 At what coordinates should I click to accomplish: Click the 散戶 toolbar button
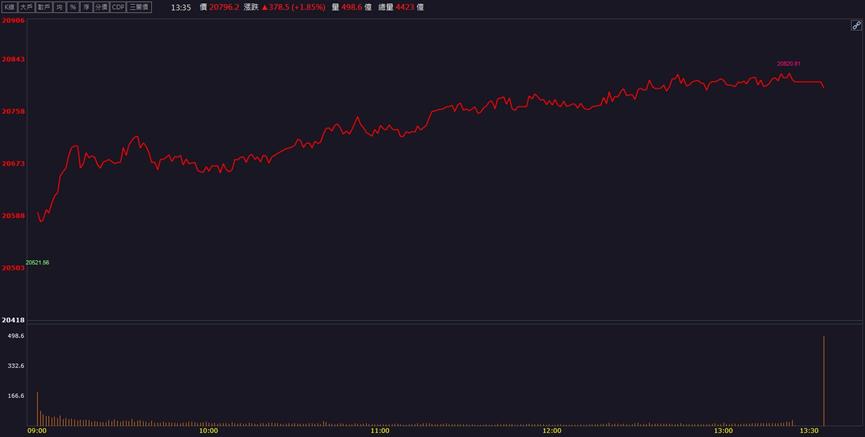[44, 7]
